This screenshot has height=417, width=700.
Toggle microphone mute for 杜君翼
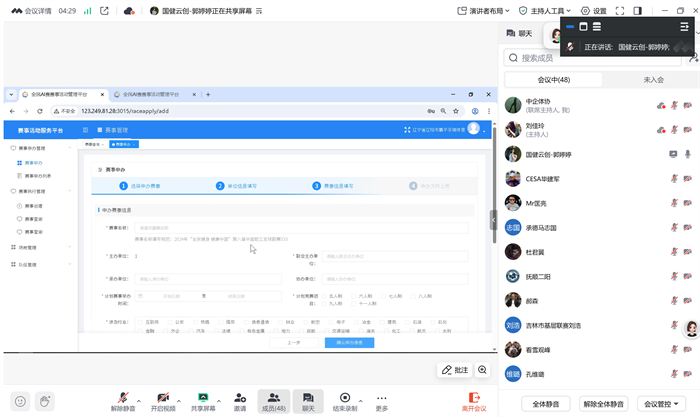(674, 253)
